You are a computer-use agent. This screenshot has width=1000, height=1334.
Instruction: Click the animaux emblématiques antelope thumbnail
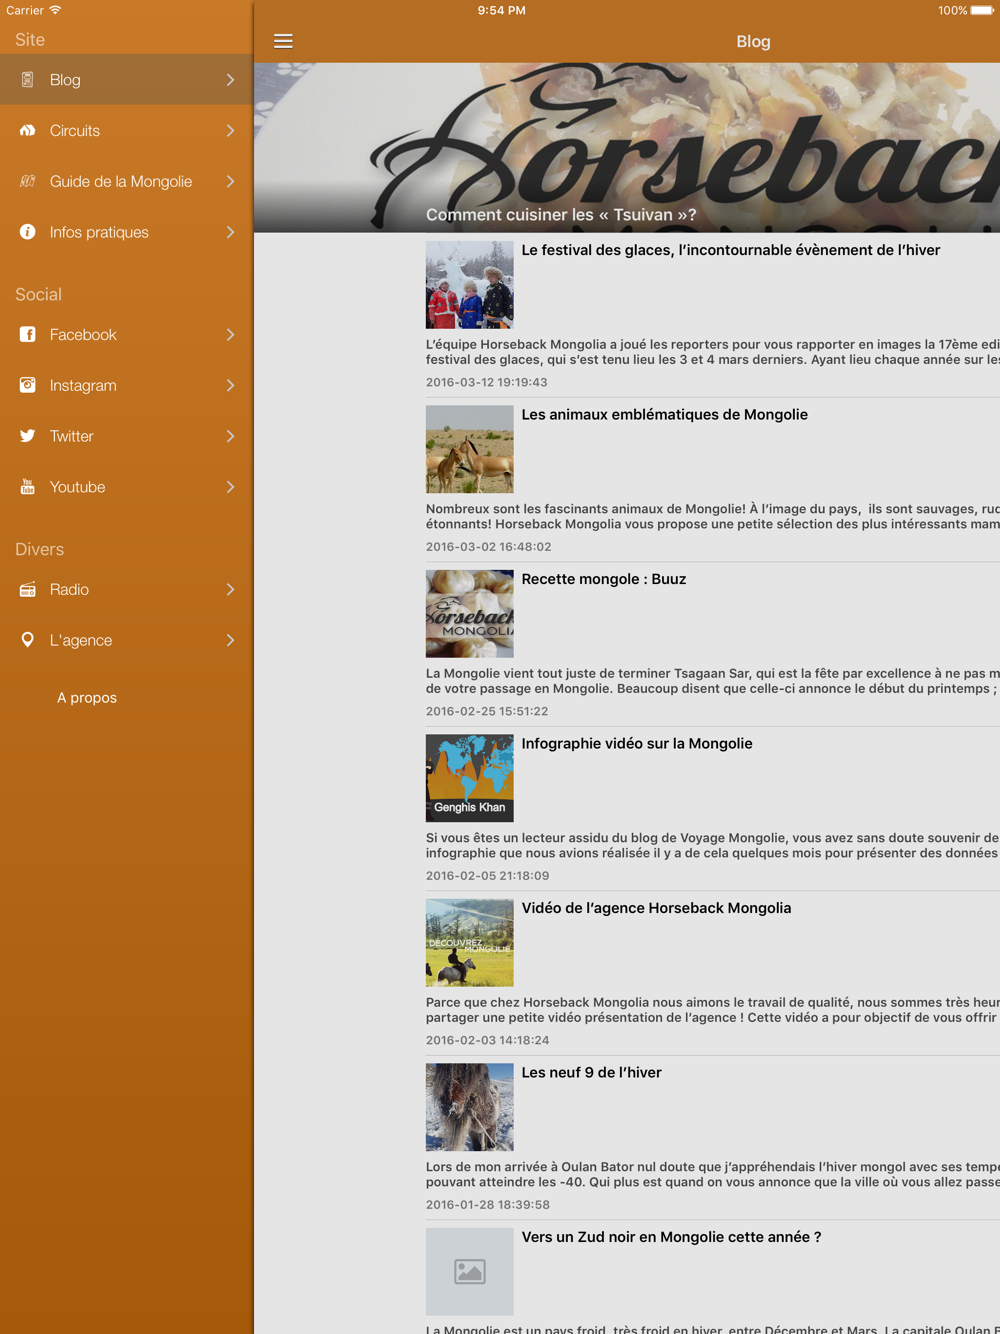(x=470, y=449)
